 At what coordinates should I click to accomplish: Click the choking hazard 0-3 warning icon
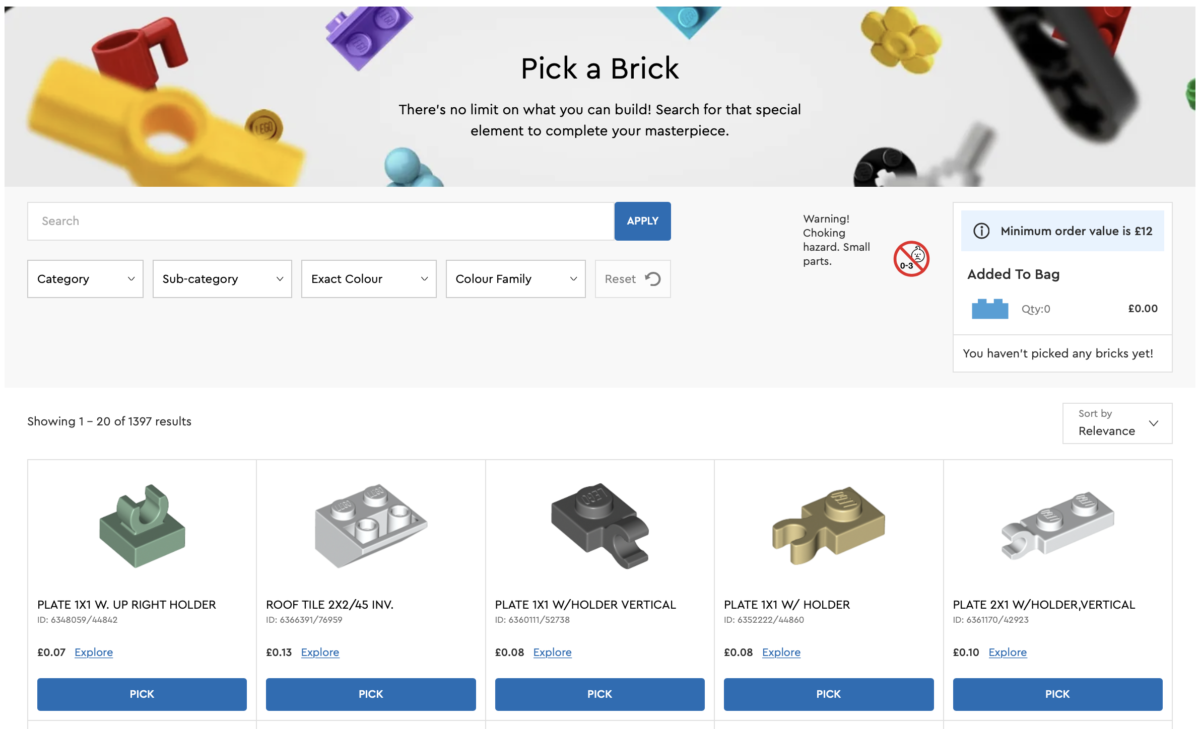point(910,258)
